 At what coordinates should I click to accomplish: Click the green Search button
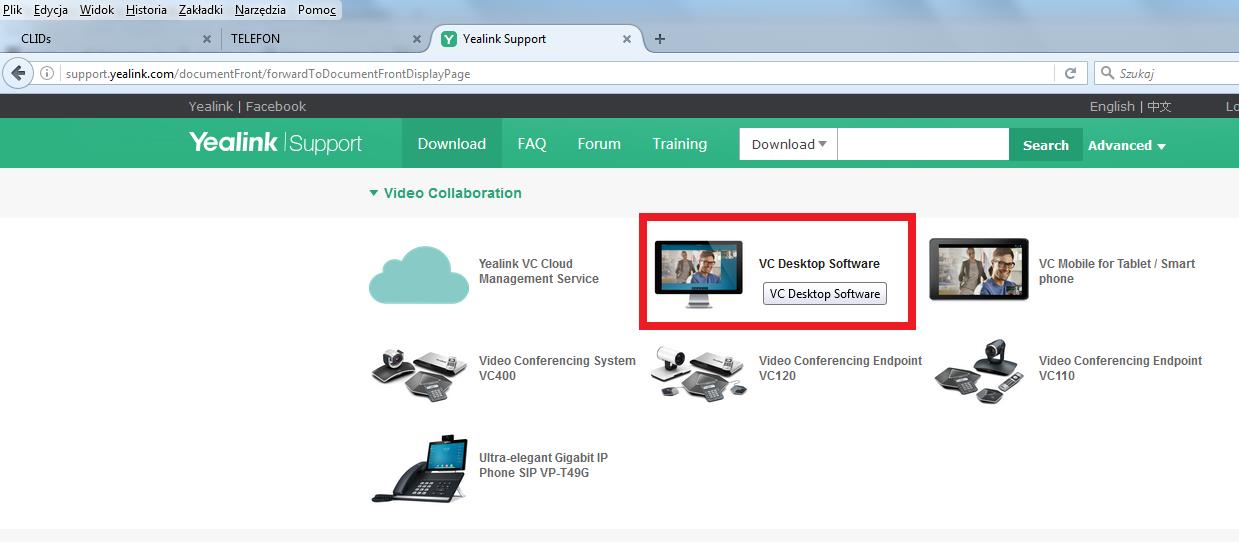point(1046,144)
